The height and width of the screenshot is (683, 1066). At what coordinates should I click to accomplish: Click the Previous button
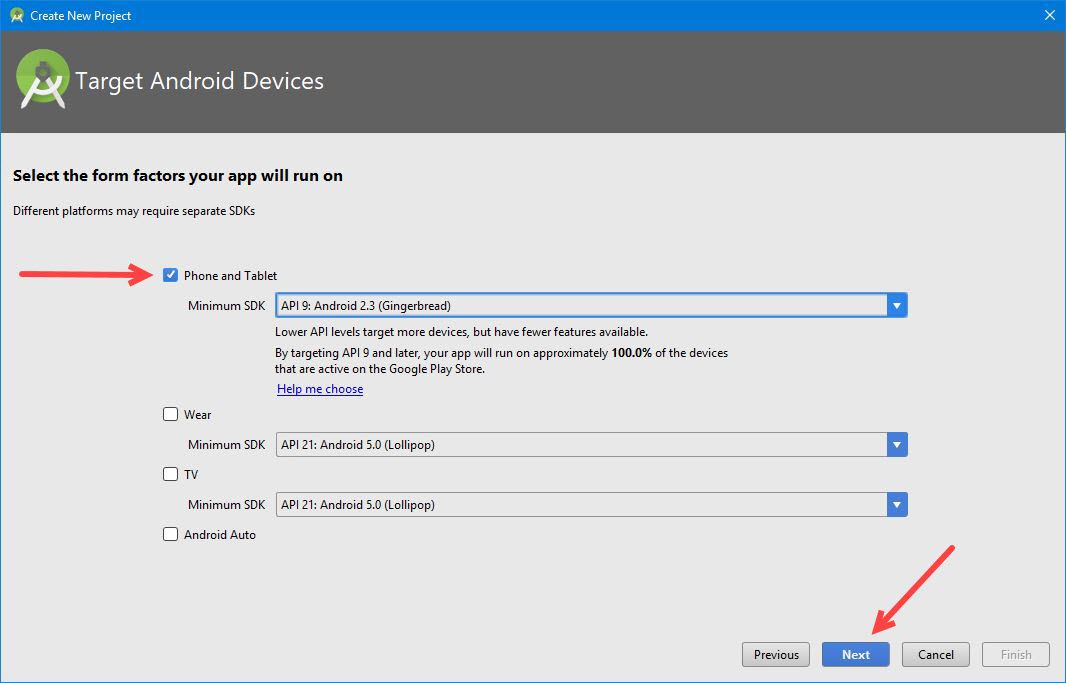coord(776,654)
